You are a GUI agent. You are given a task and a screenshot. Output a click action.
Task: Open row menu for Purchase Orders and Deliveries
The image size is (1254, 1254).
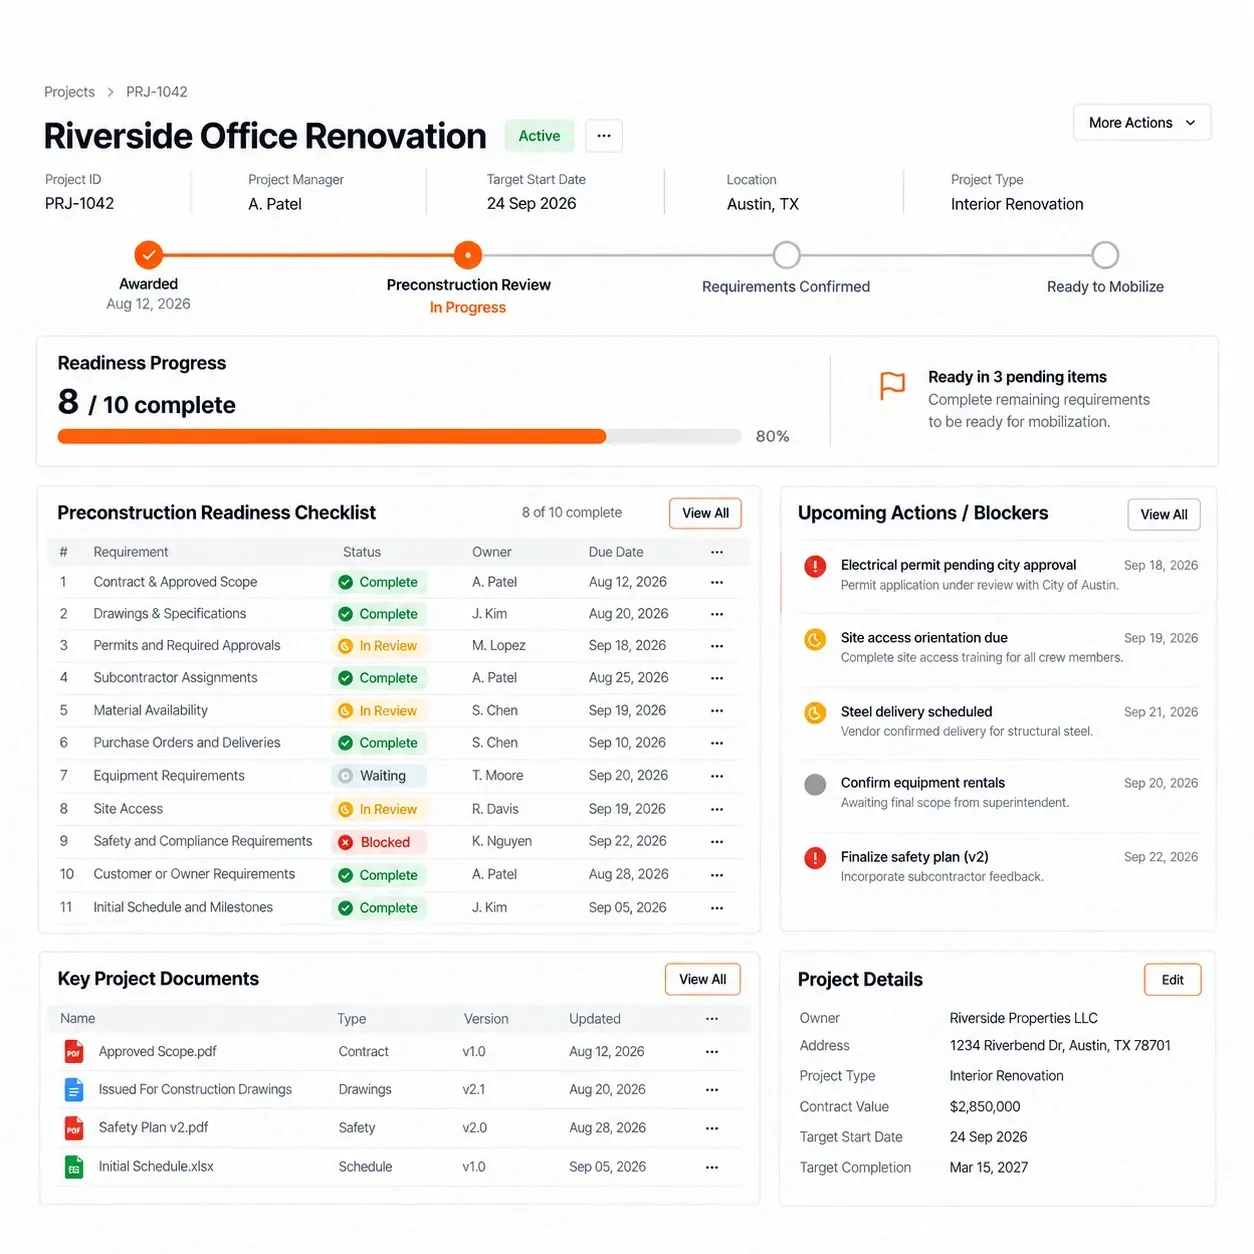[x=716, y=743]
